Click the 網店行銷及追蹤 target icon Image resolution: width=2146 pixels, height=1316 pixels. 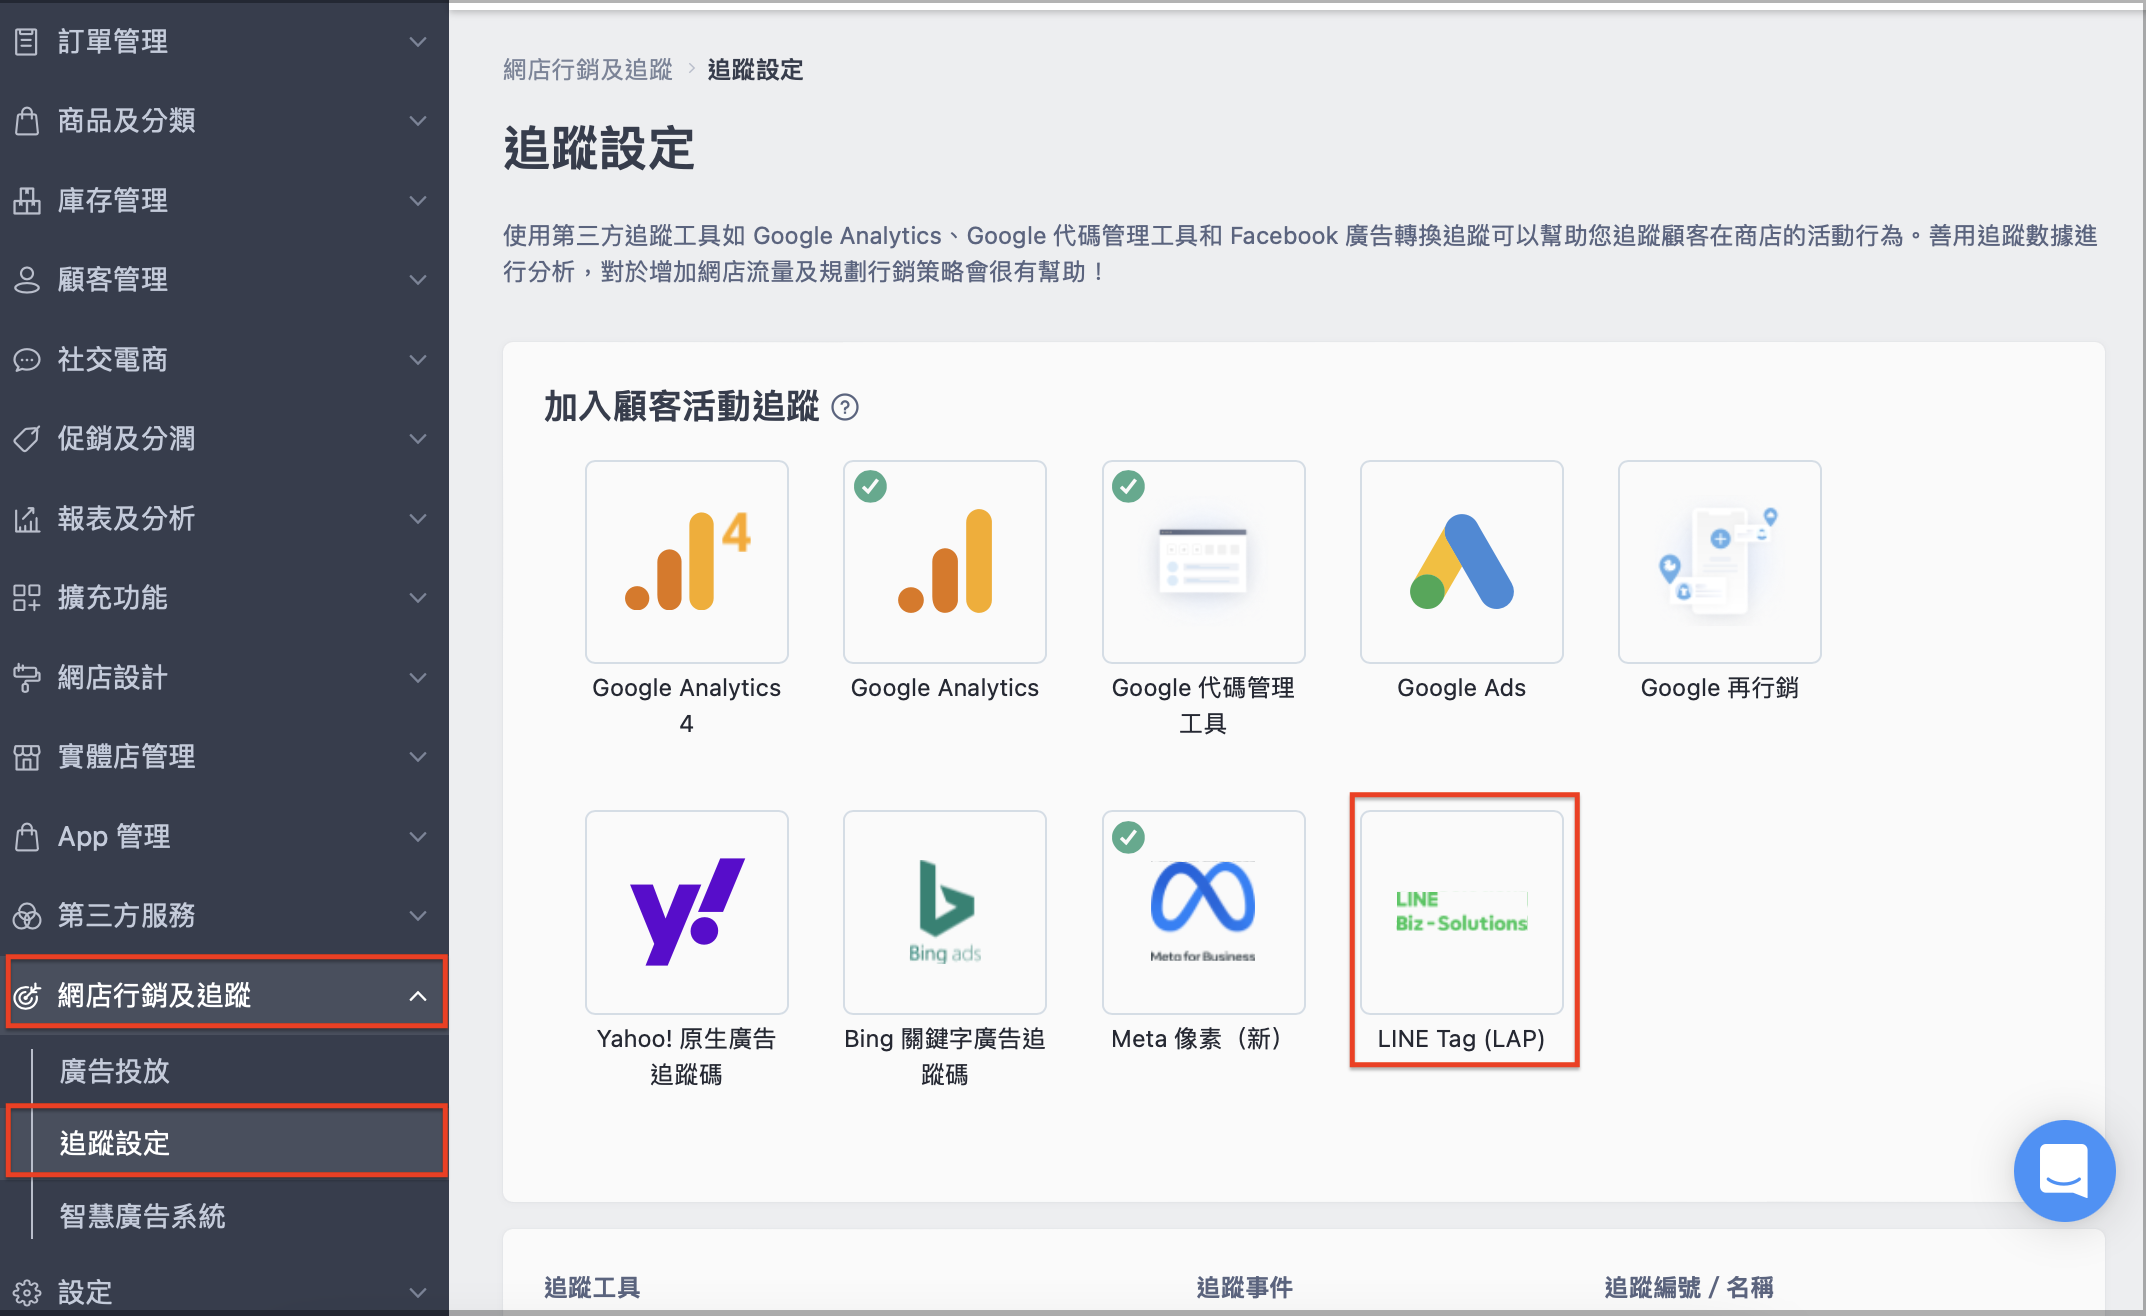tap(27, 996)
